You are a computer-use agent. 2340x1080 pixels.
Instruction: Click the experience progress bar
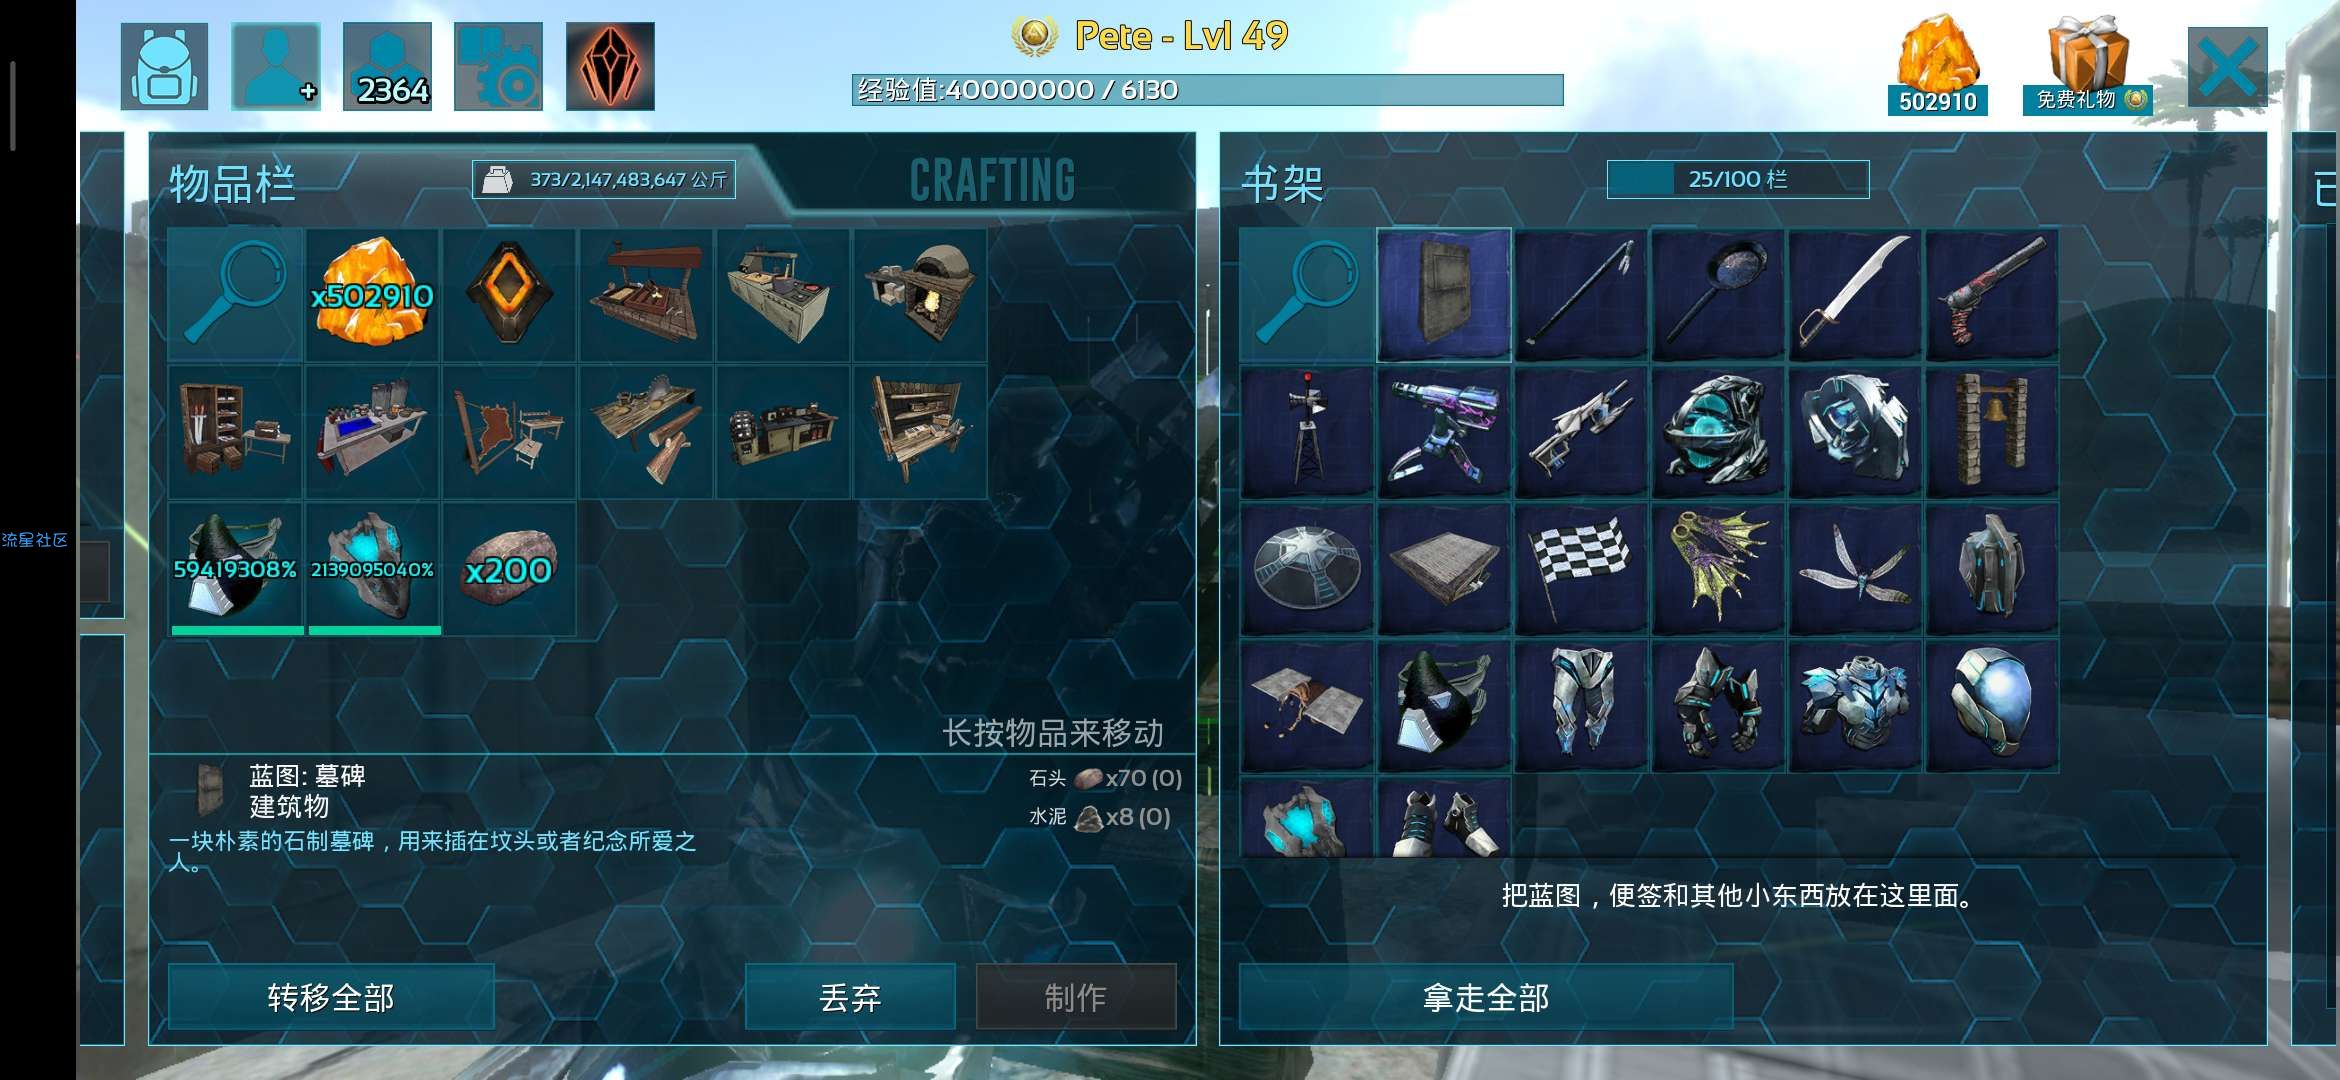point(1208,90)
